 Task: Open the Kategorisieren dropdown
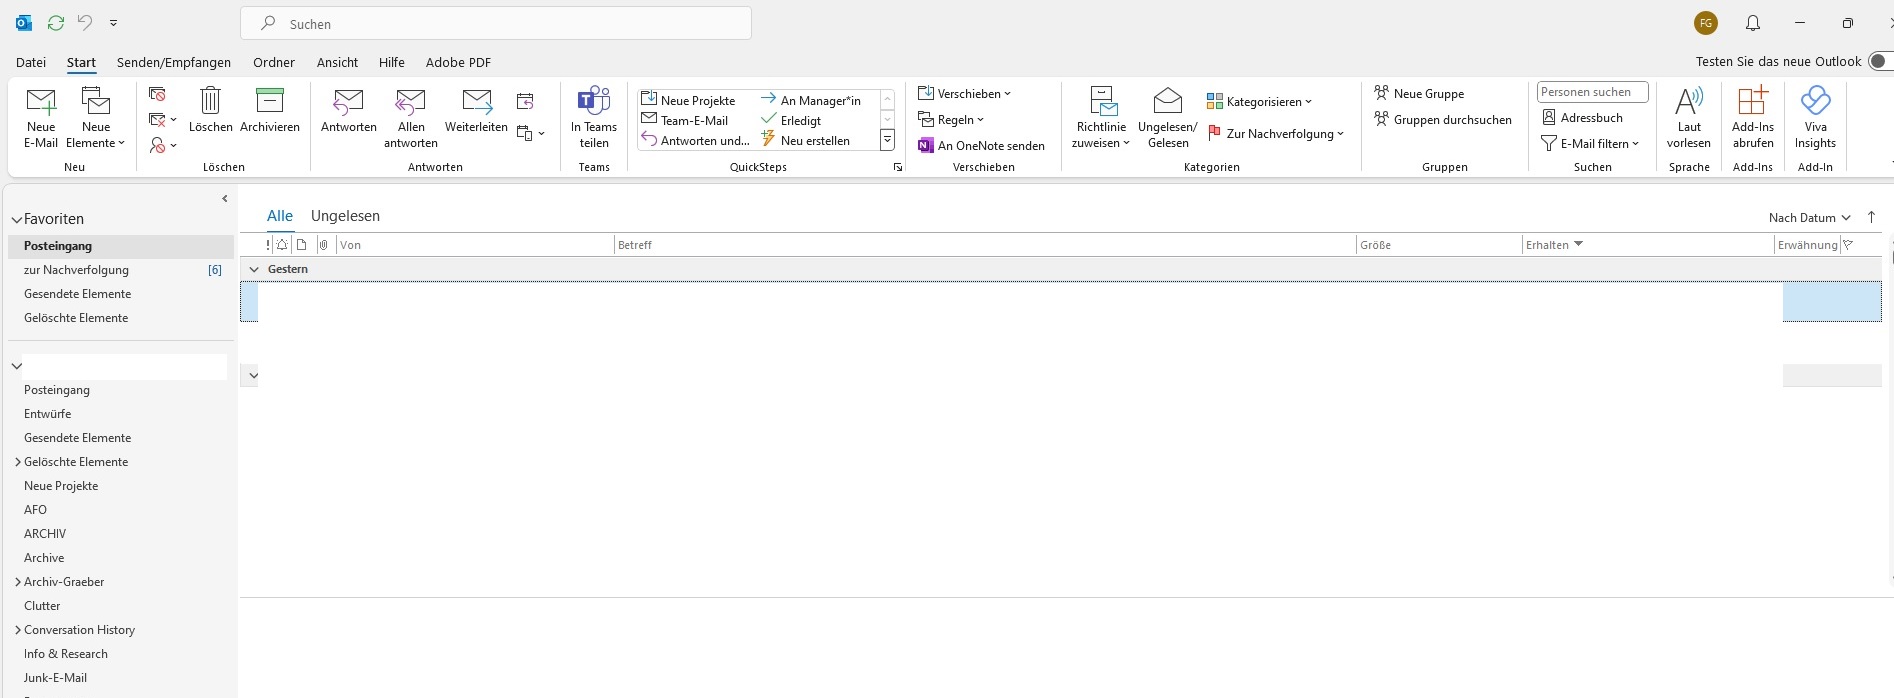pyautogui.click(x=1259, y=102)
